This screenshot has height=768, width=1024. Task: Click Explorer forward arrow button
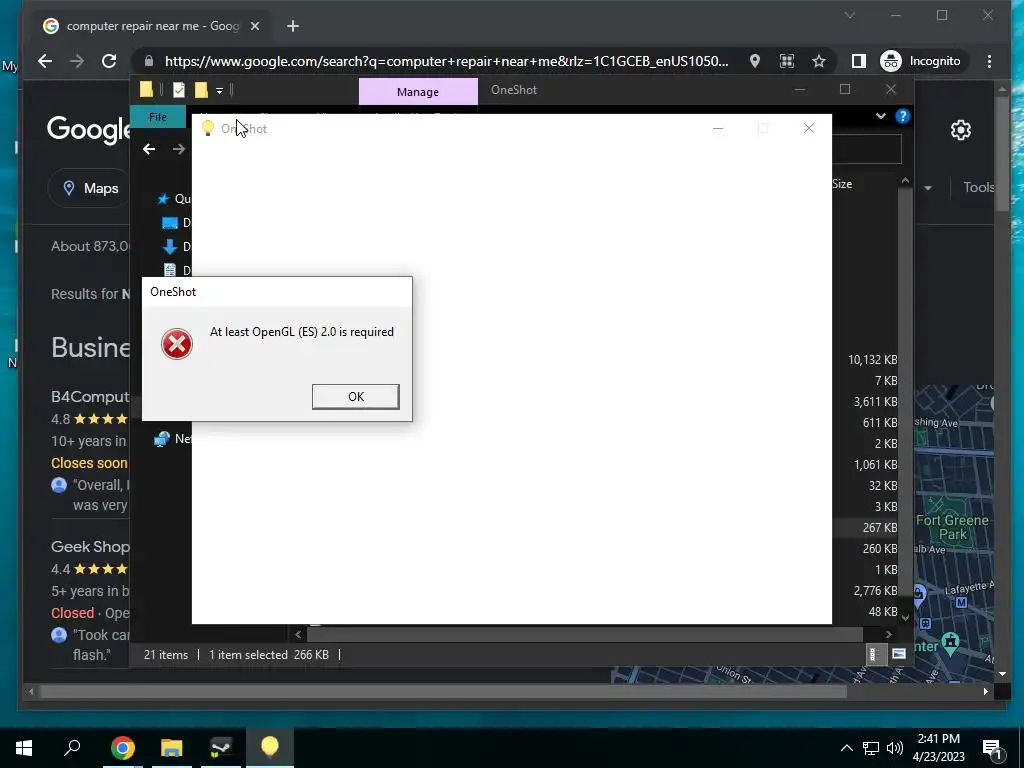tap(178, 150)
